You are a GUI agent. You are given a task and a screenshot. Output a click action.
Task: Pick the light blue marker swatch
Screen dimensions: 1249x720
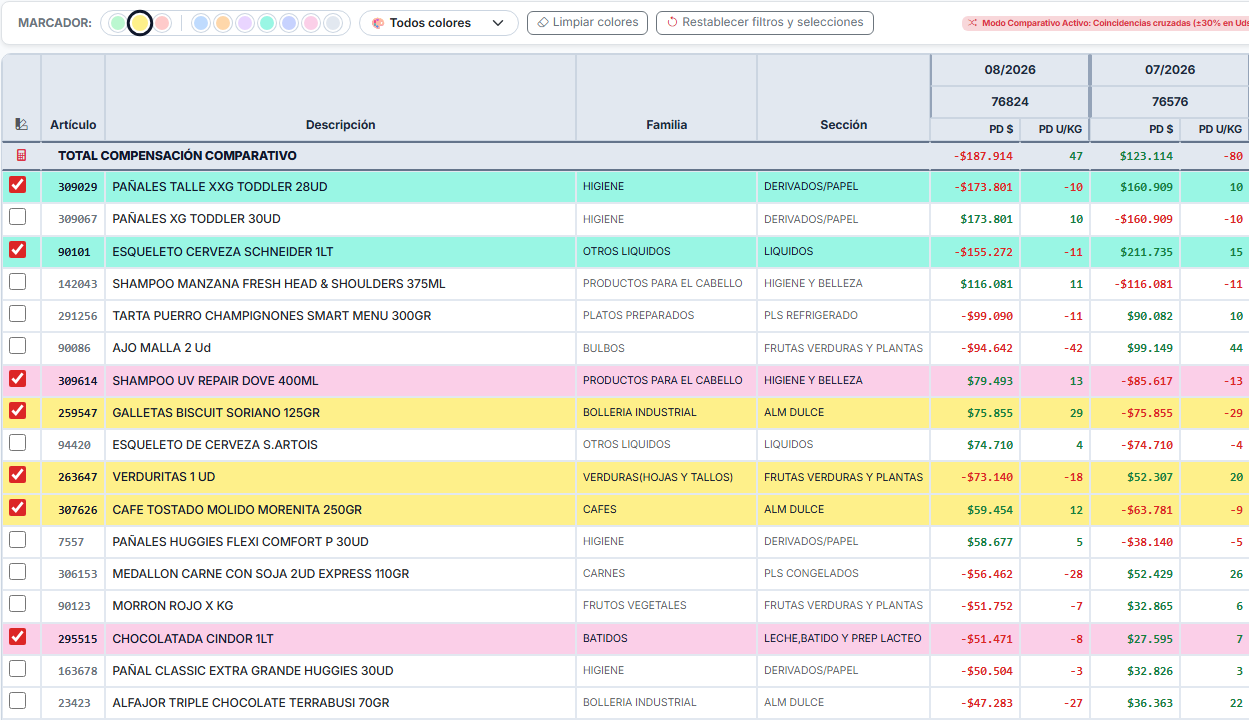click(x=201, y=23)
